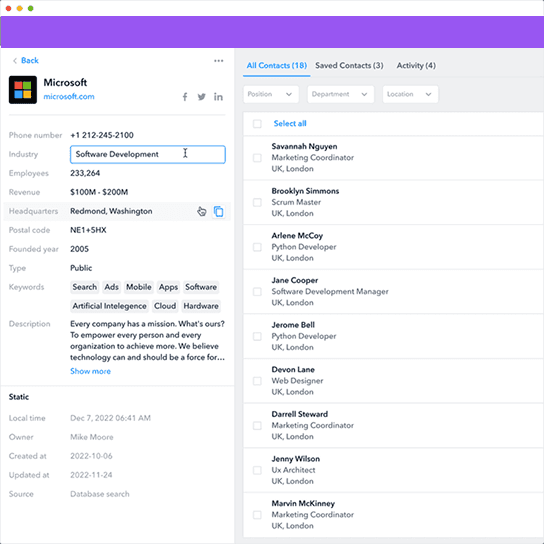Click the Revenue value $100M - $200M

(x=99, y=192)
